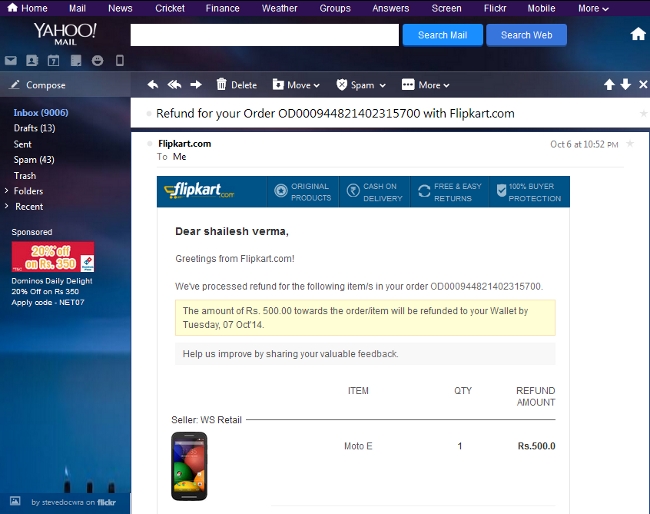Click Cash on Delivery rupee icon
The image size is (650, 514).
click(x=353, y=191)
